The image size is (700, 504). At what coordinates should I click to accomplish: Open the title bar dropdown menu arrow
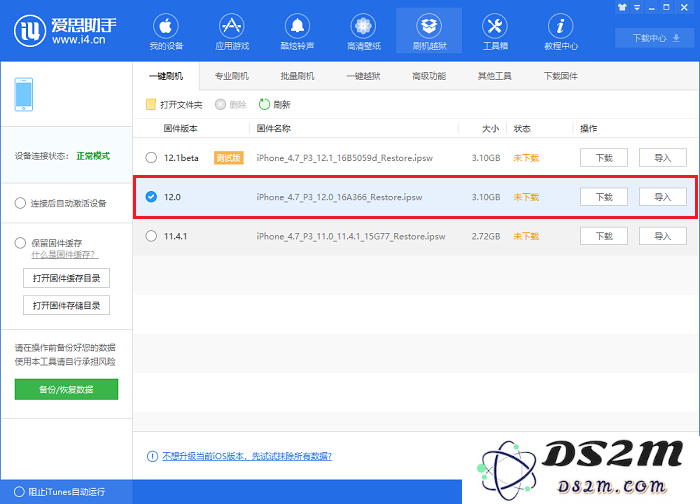(637, 7)
